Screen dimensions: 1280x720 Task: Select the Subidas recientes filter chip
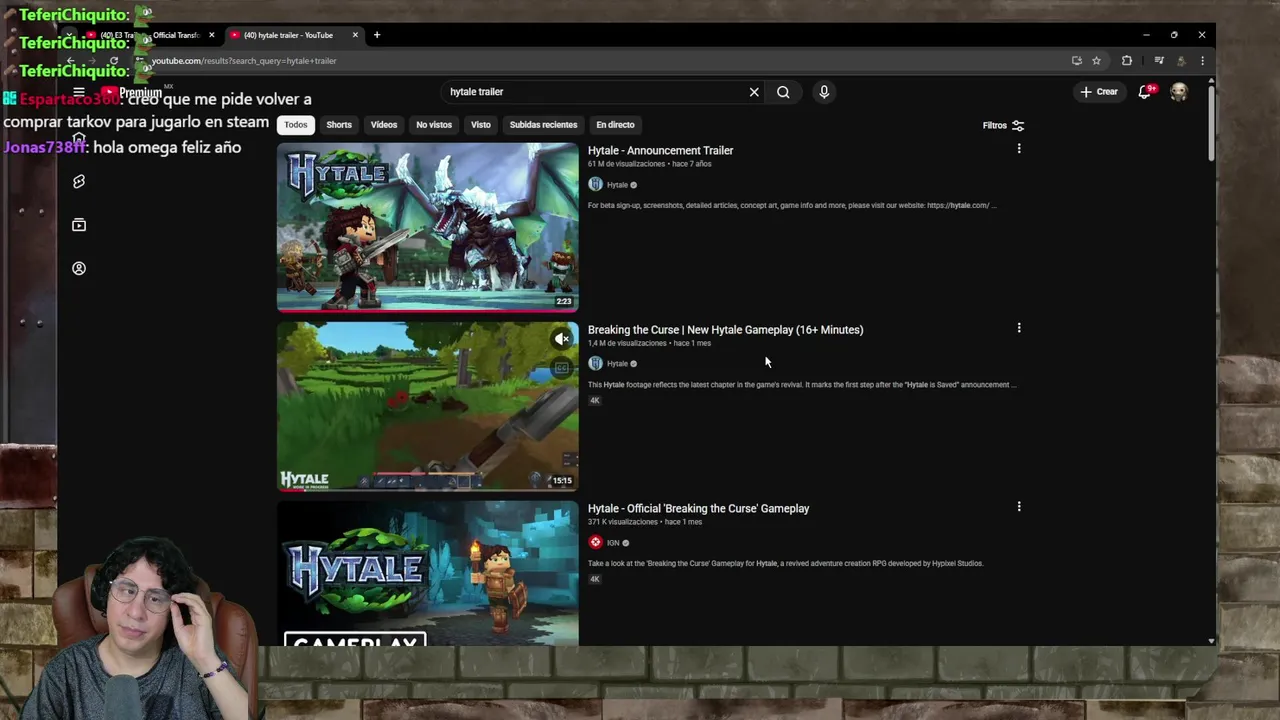click(x=543, y=125)
